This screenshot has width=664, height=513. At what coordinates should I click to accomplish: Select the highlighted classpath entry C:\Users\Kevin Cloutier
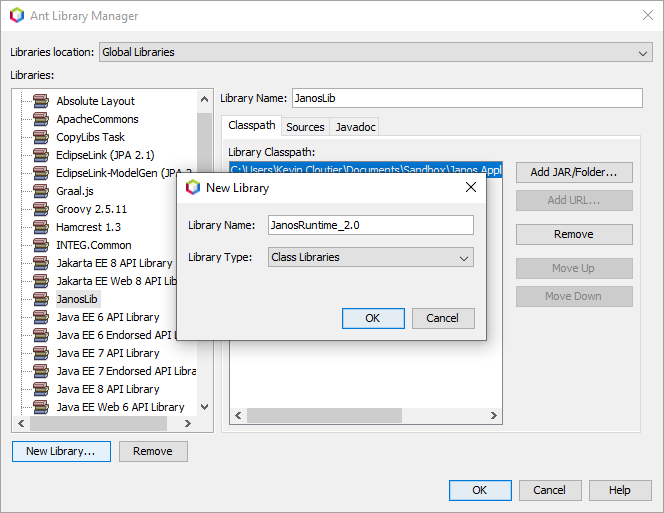click(366, 169)
